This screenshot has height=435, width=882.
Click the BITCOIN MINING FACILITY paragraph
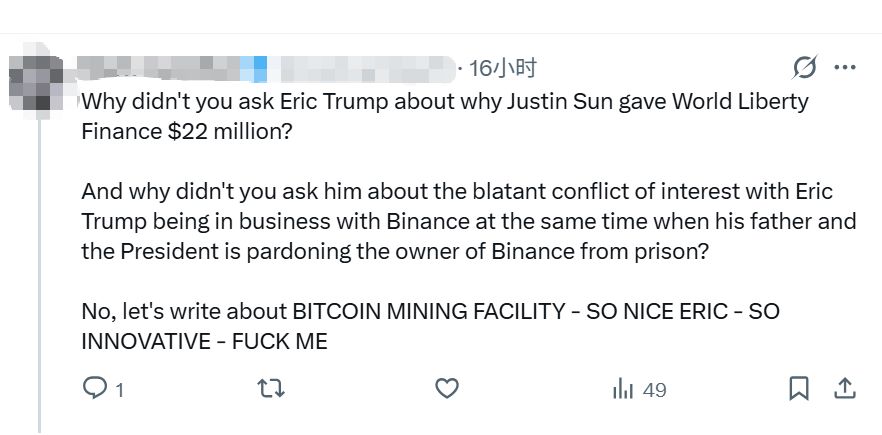click(x=430, y=326)
